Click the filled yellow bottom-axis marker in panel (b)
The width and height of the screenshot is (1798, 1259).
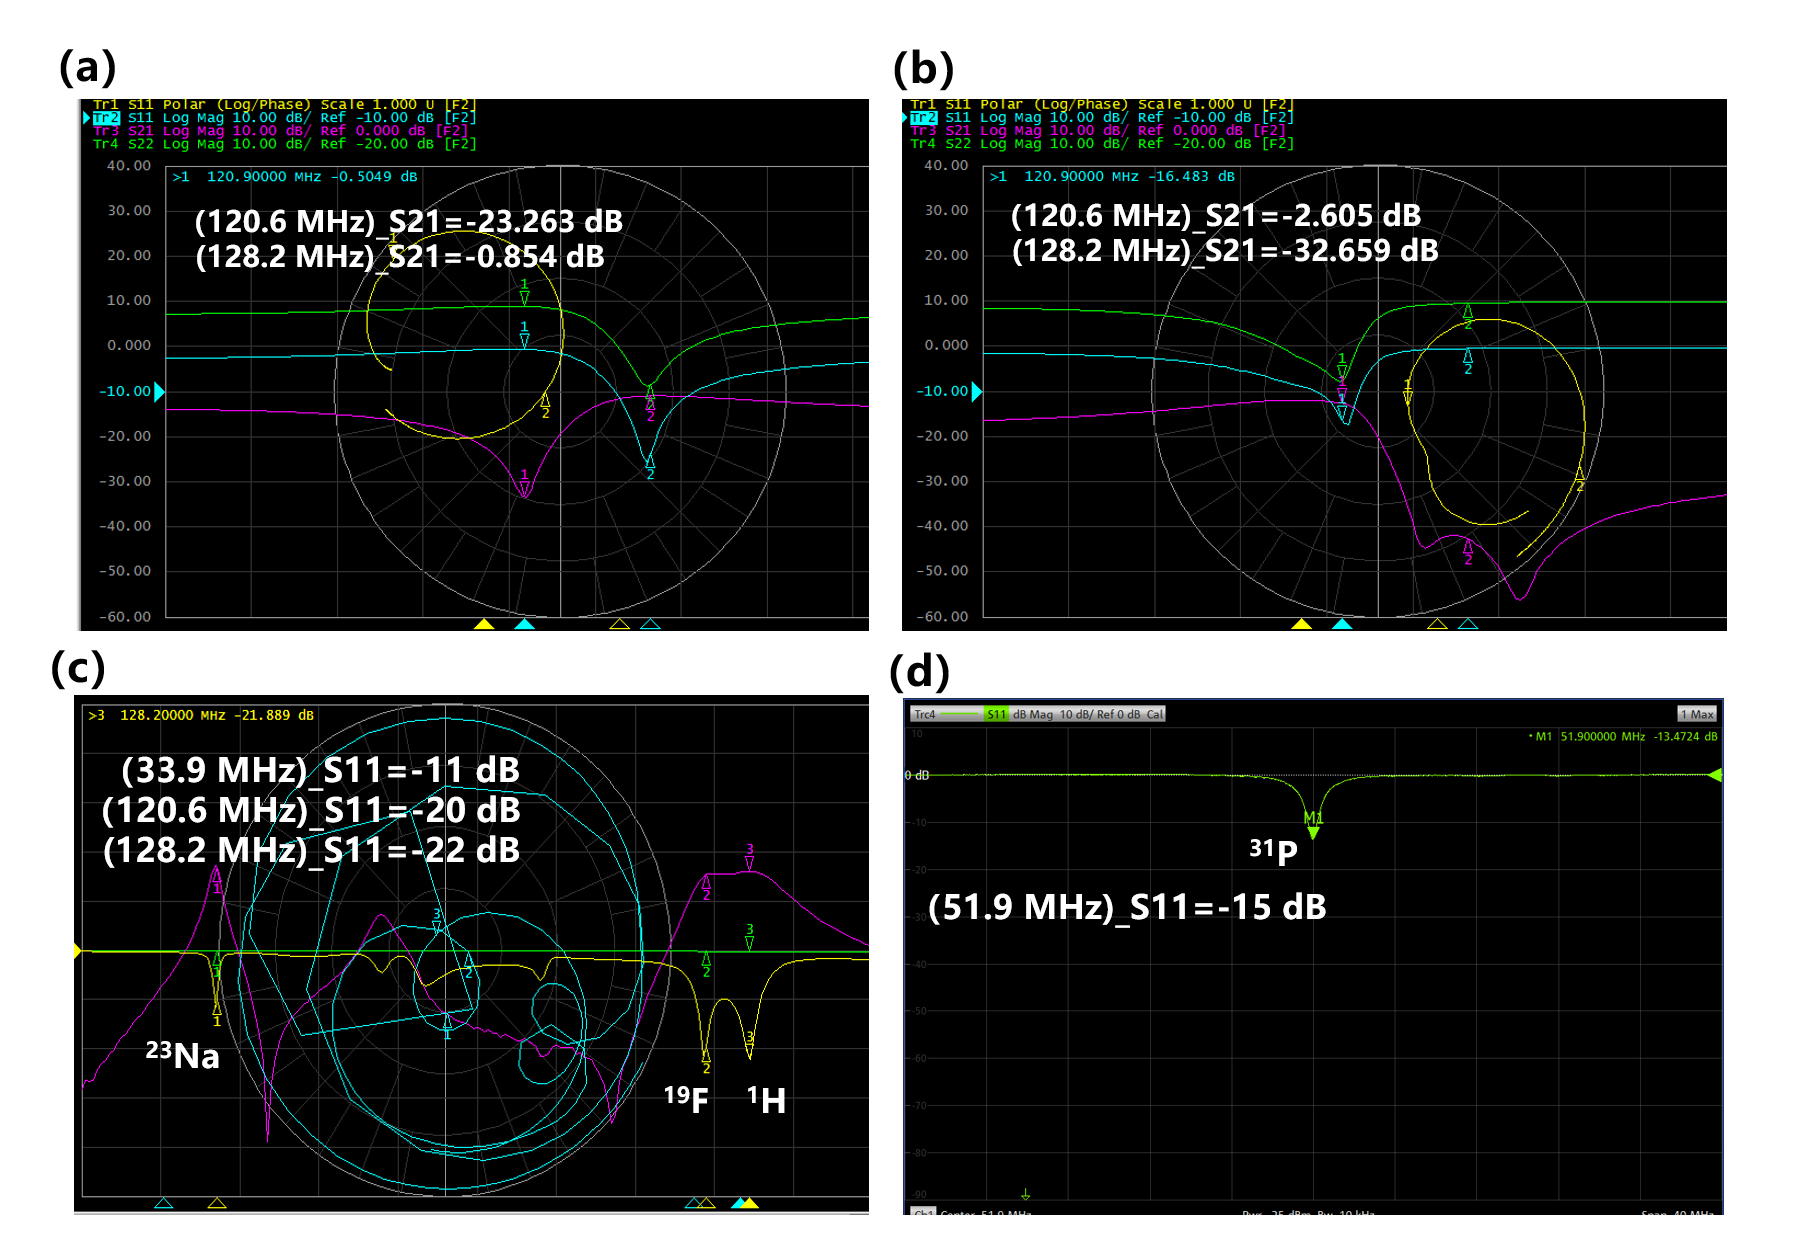(x=1301, y=624)
